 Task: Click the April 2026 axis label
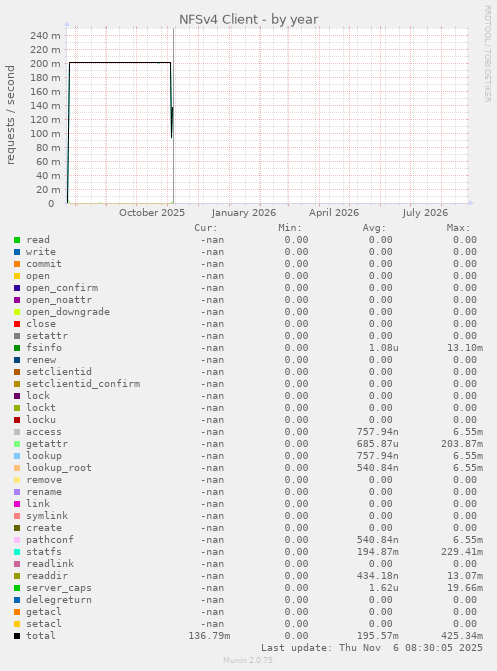click(x=334, y=213)
